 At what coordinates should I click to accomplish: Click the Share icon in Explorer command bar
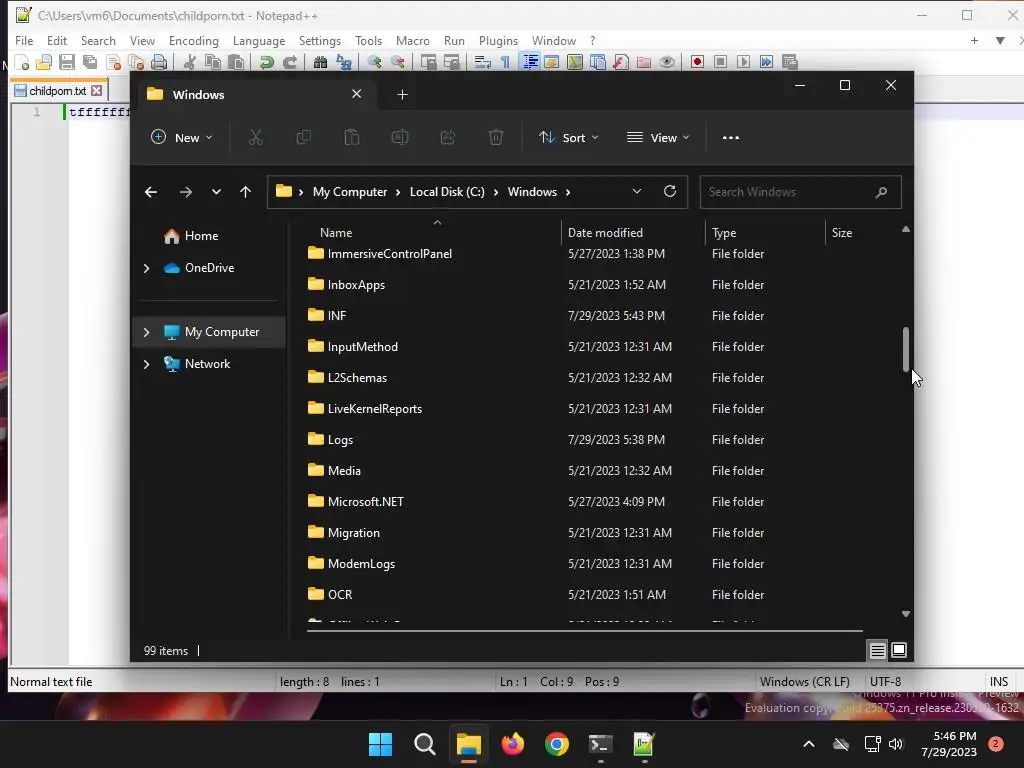(x=447, y=138)
